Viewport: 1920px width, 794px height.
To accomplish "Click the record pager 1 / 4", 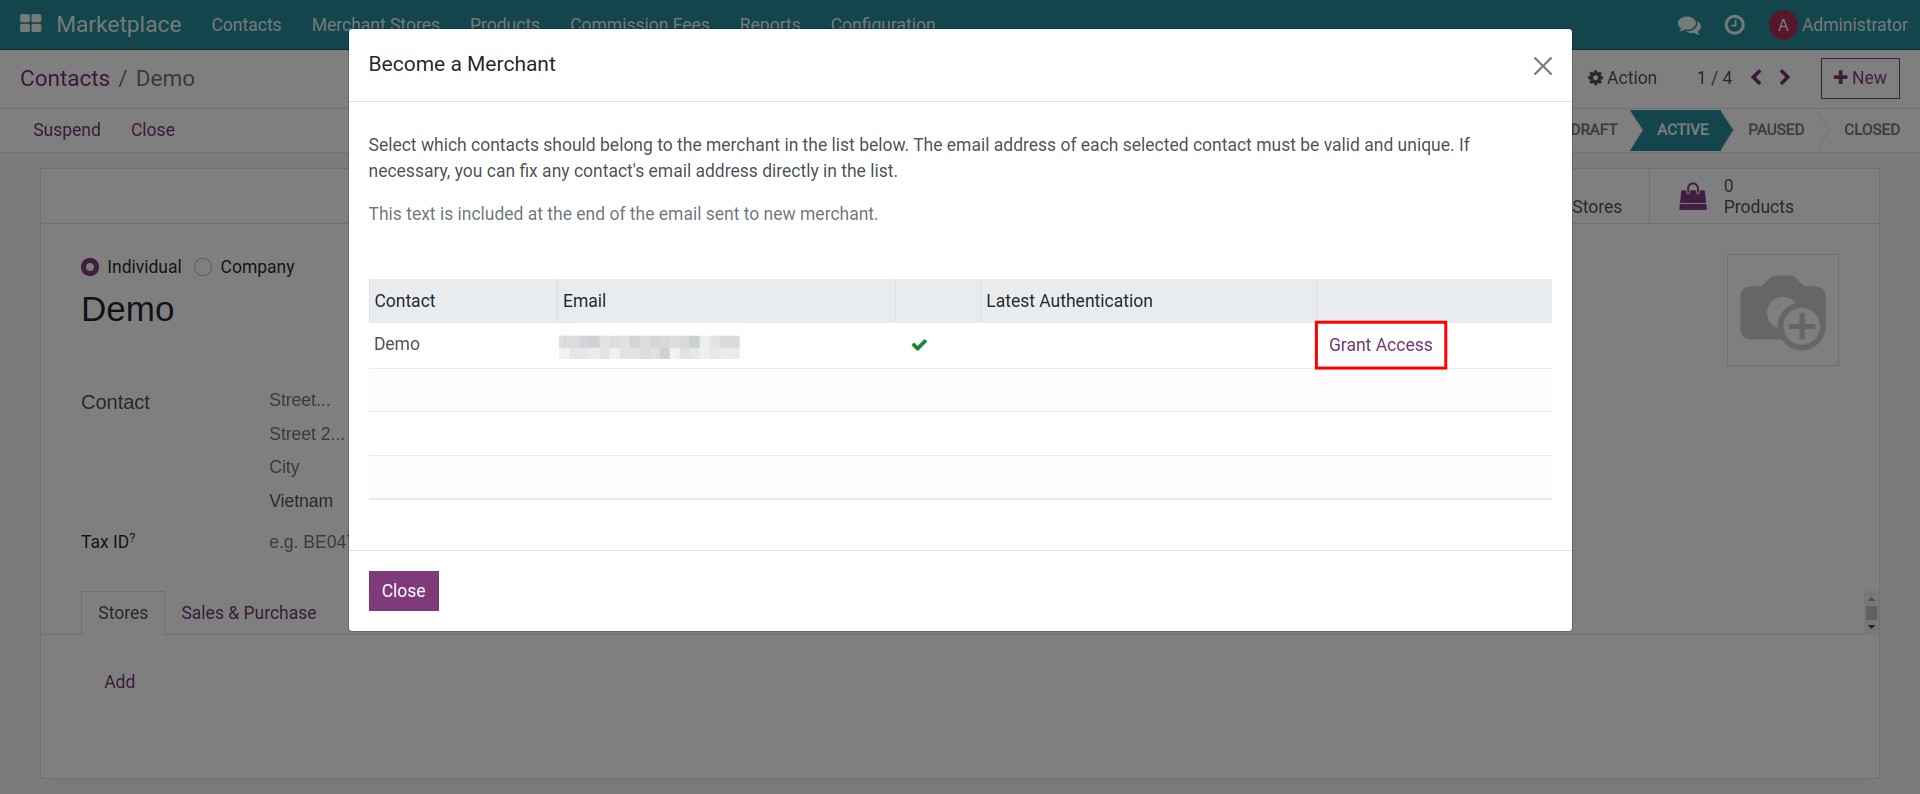I will point(1714,78).
